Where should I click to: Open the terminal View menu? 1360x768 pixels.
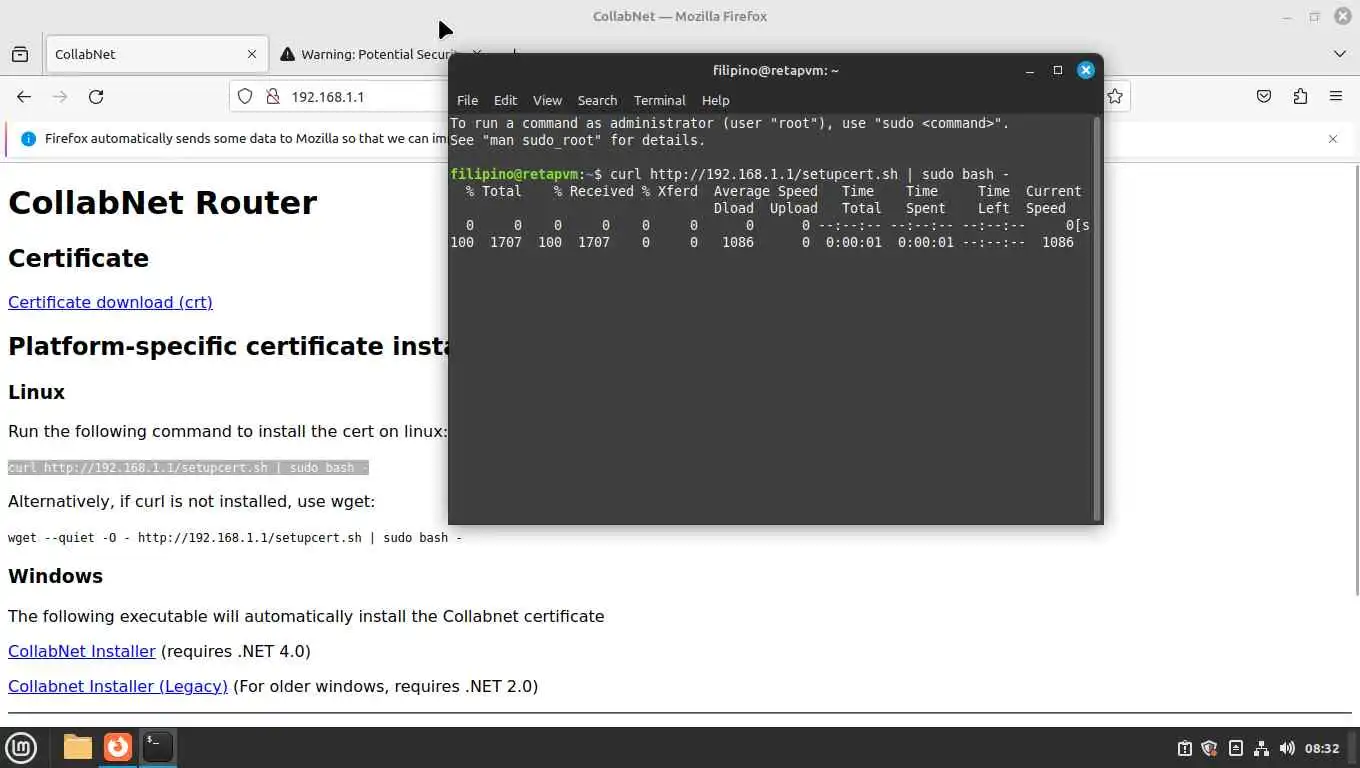[547, 100]
